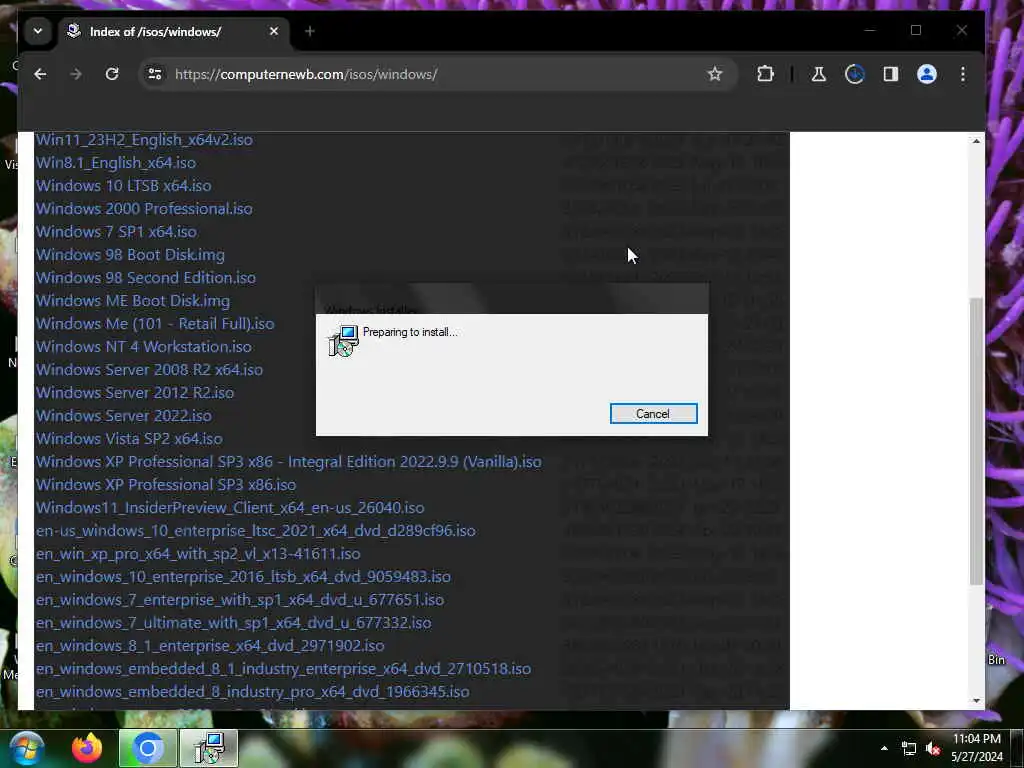Open Chrome Labs flask icon

click(818, 74)
